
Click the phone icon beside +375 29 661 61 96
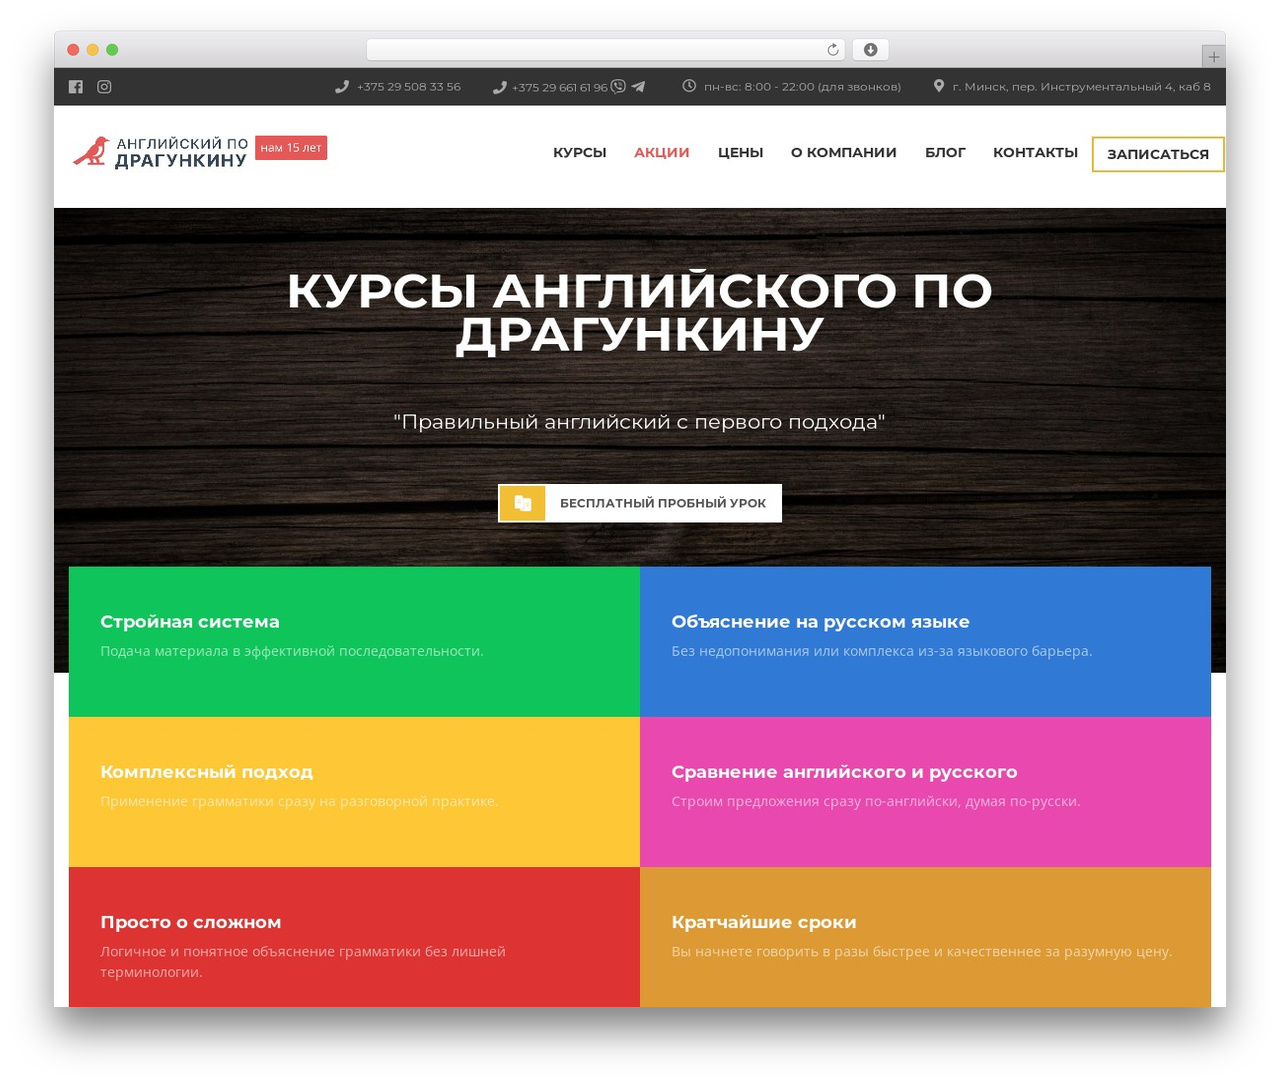[x=500, y=87]
